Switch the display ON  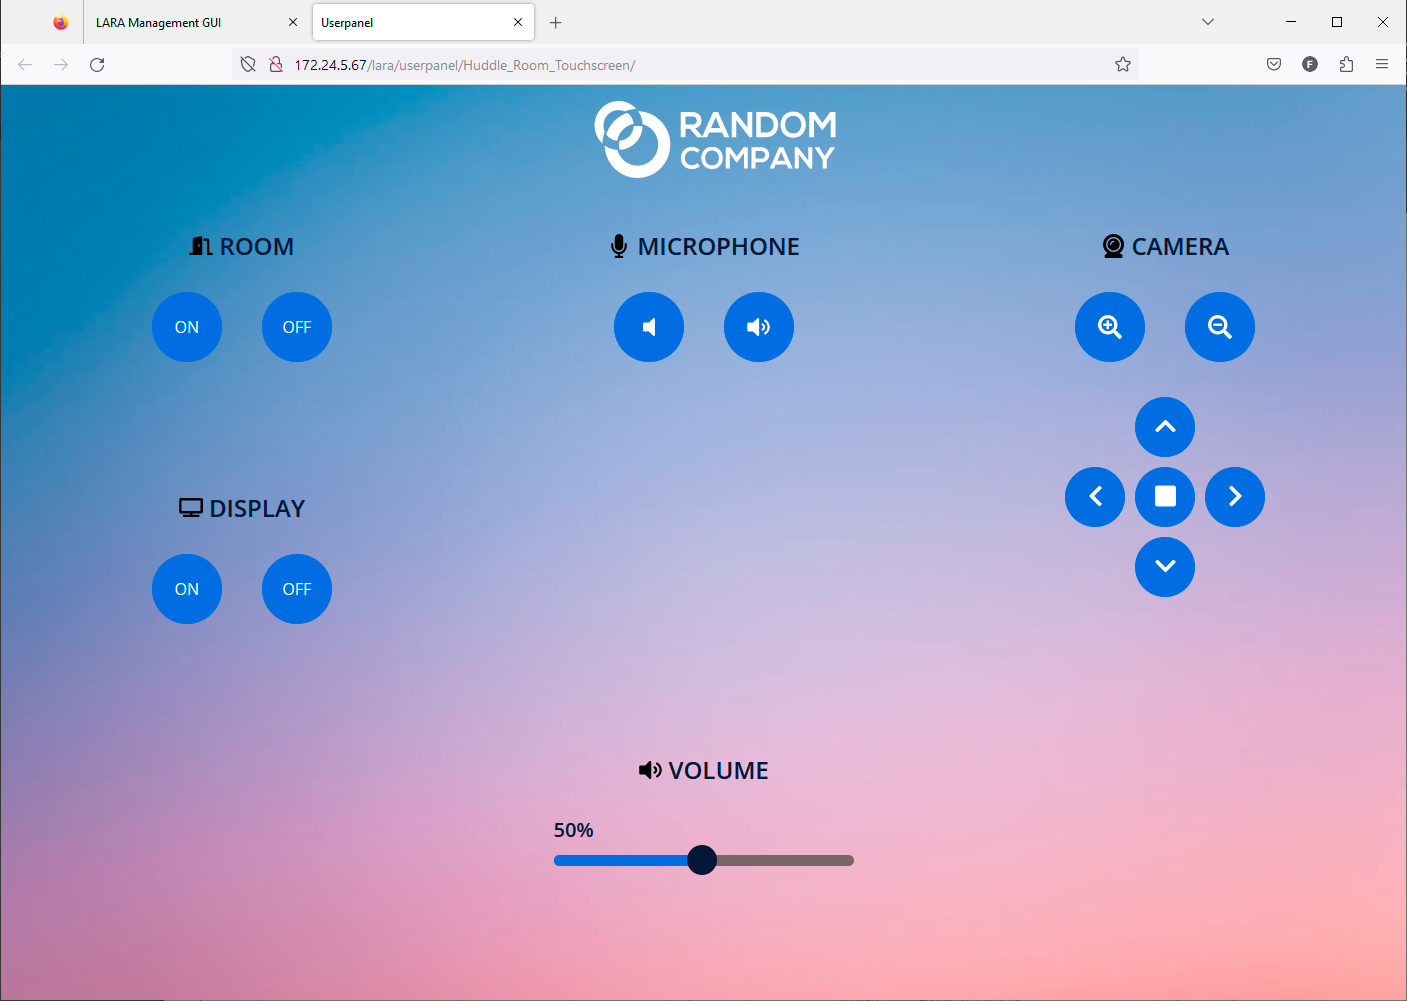coord(187,589)
